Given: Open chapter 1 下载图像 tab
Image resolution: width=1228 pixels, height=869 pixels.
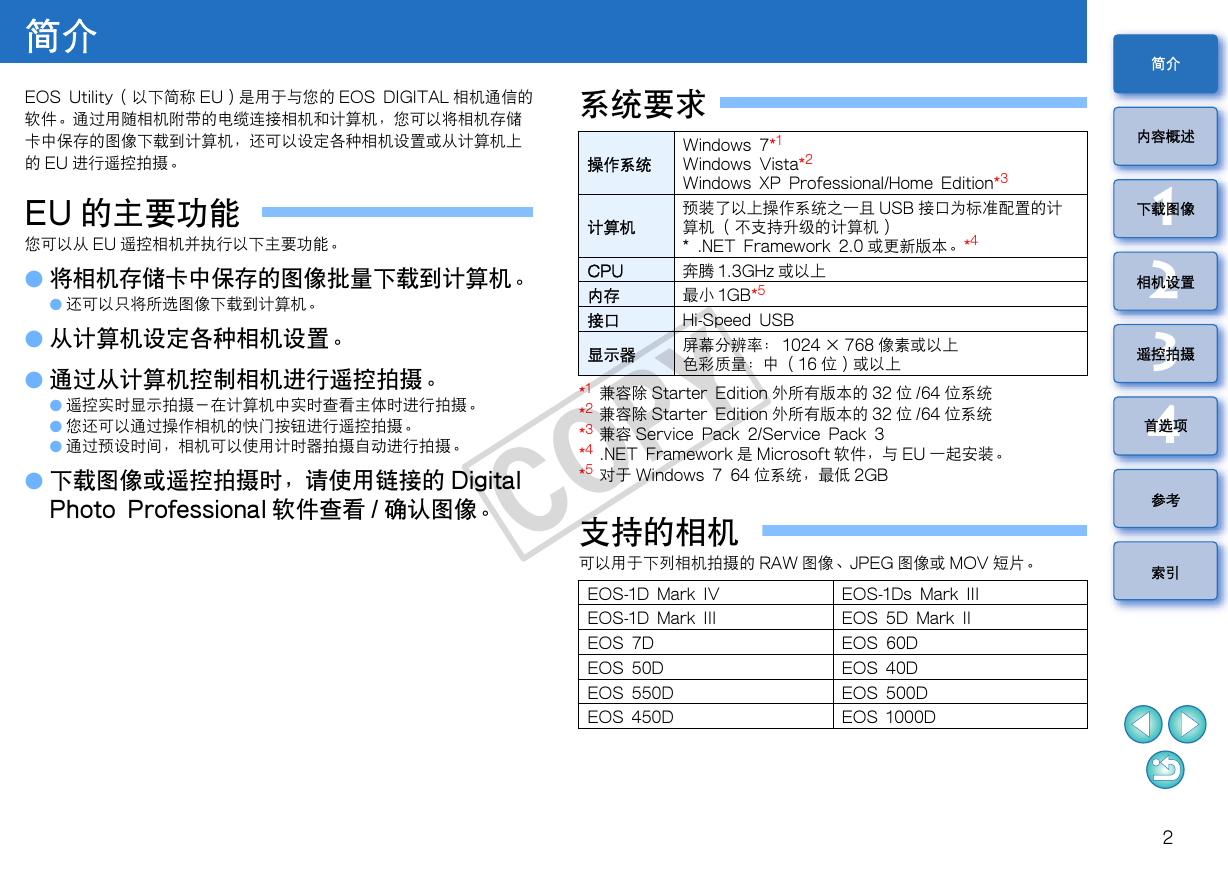Looking at the screenshot, I should point(1165,208).
